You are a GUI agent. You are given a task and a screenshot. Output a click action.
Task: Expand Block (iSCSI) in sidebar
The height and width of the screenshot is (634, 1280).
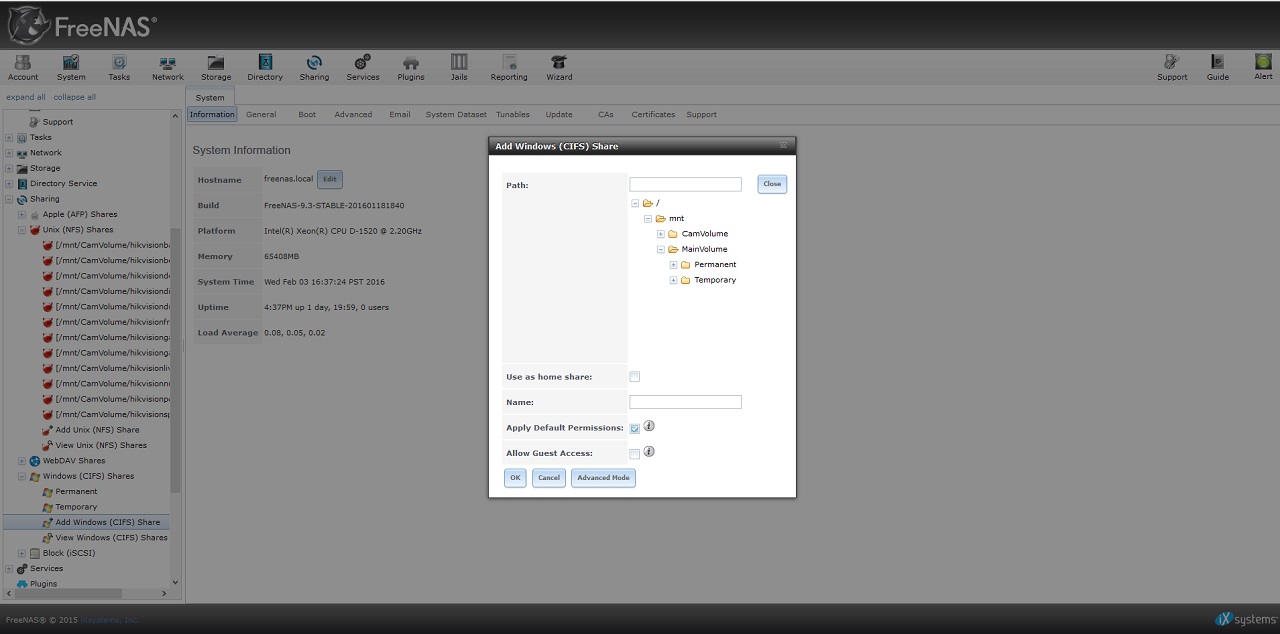22,553
